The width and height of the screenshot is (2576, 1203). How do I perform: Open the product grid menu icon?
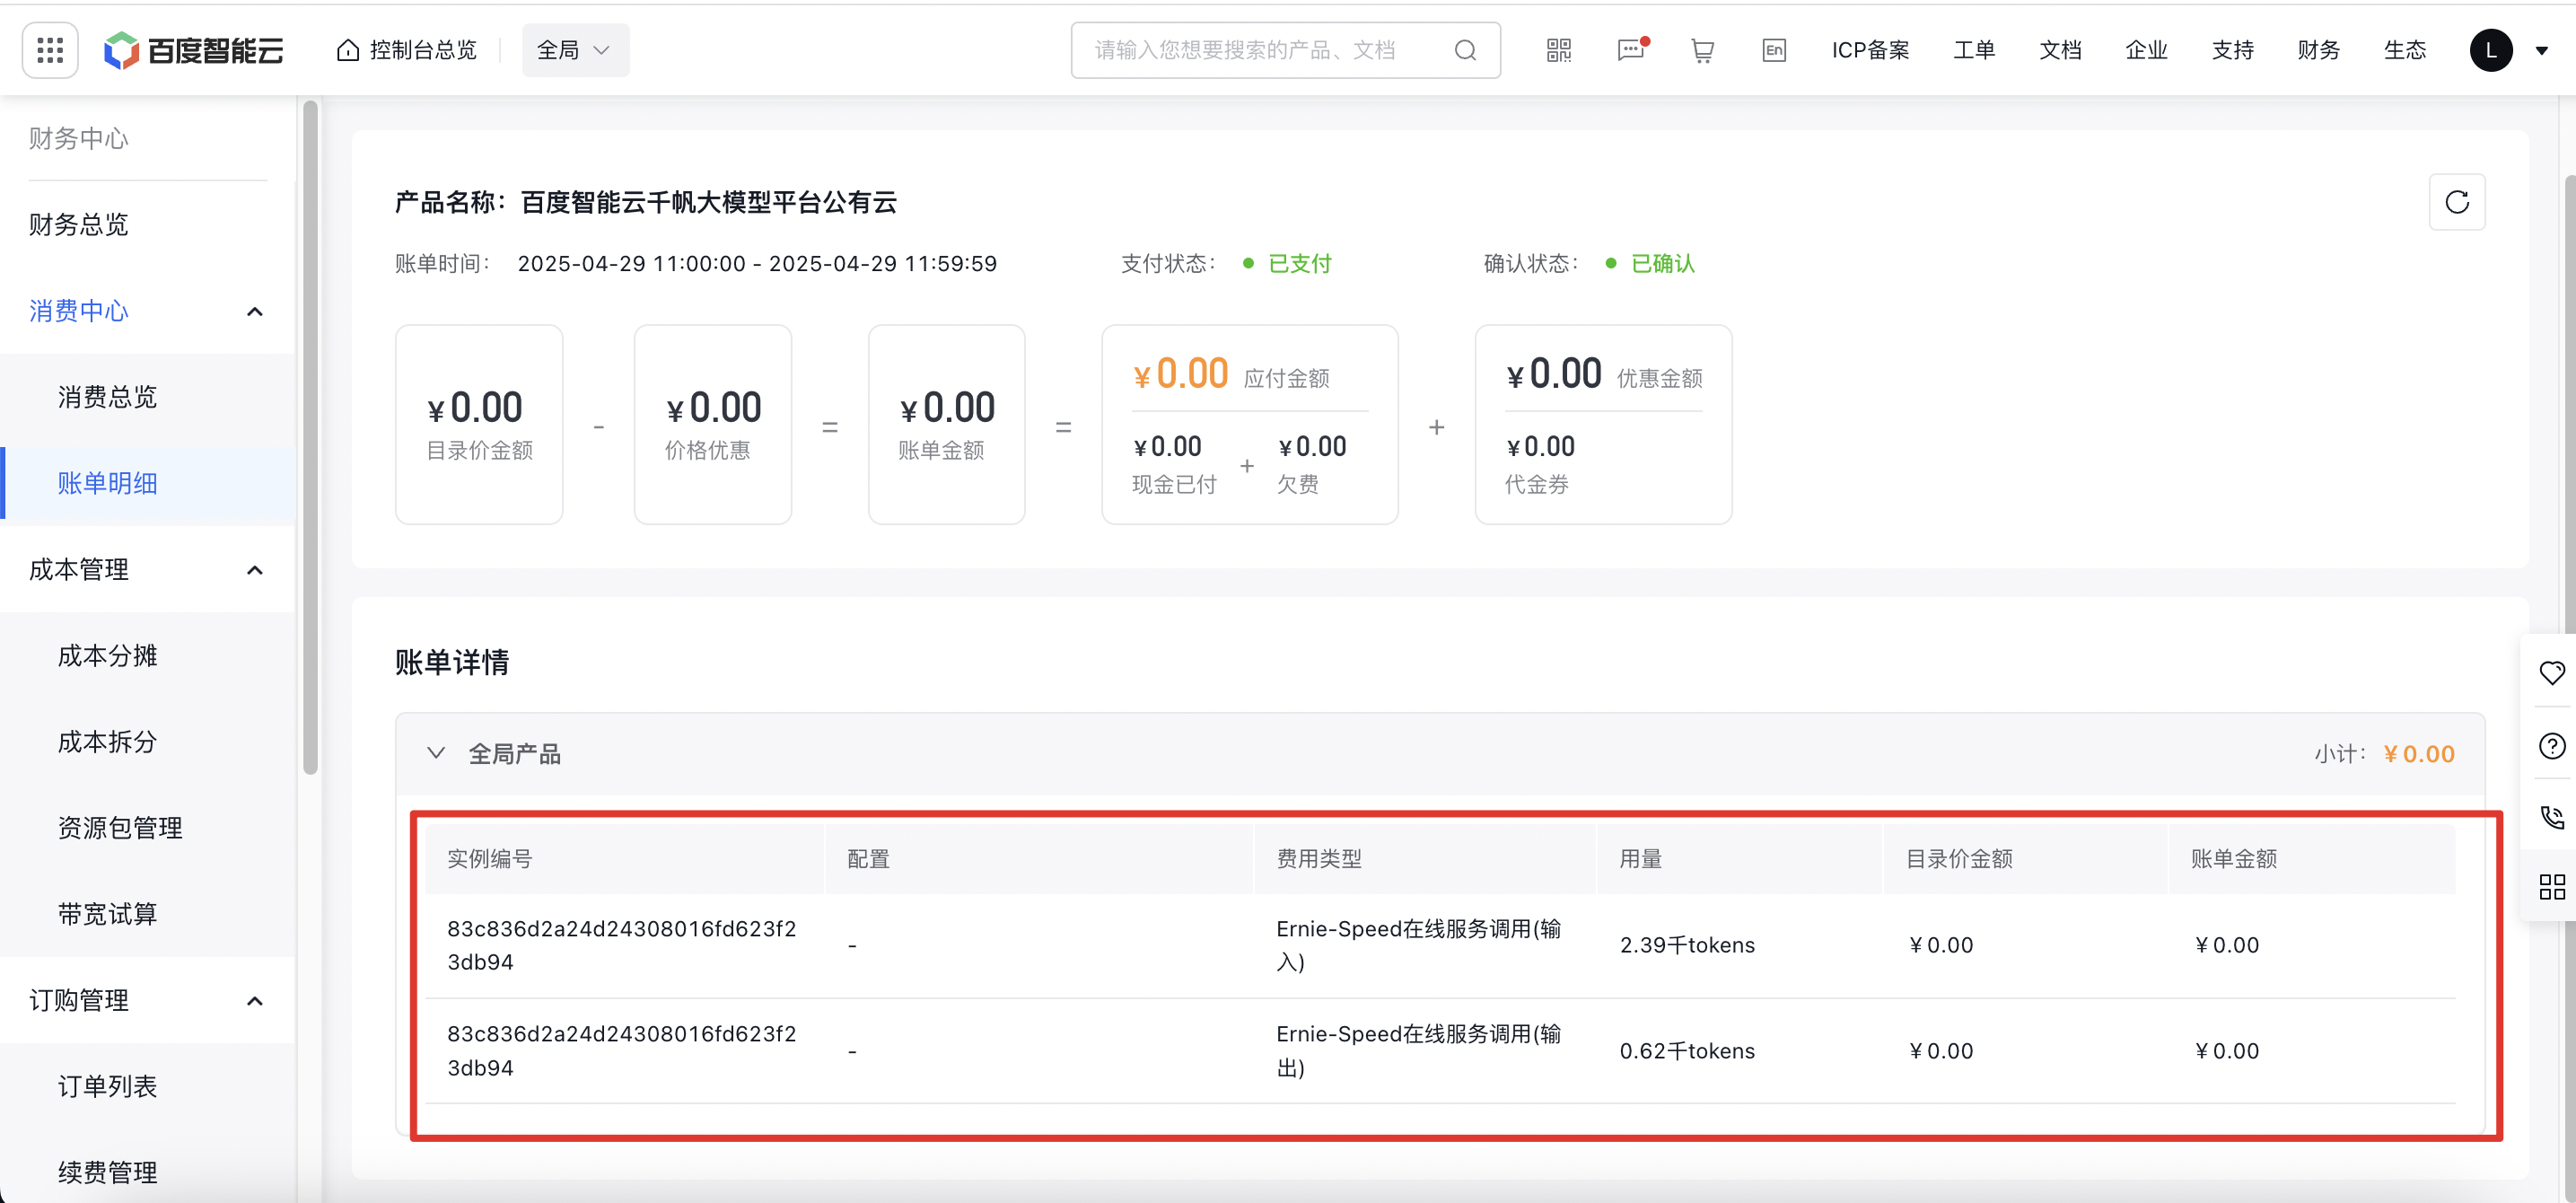[x=50, y=50]
